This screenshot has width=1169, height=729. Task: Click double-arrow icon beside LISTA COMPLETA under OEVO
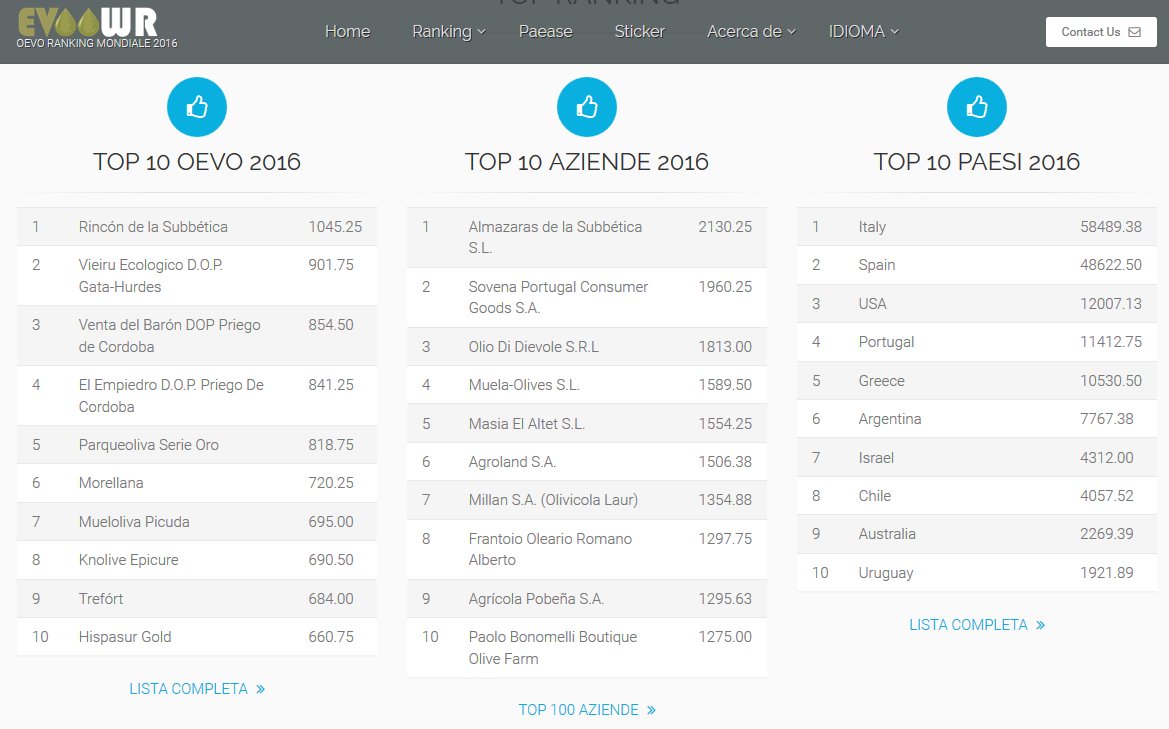click(261, 689)
